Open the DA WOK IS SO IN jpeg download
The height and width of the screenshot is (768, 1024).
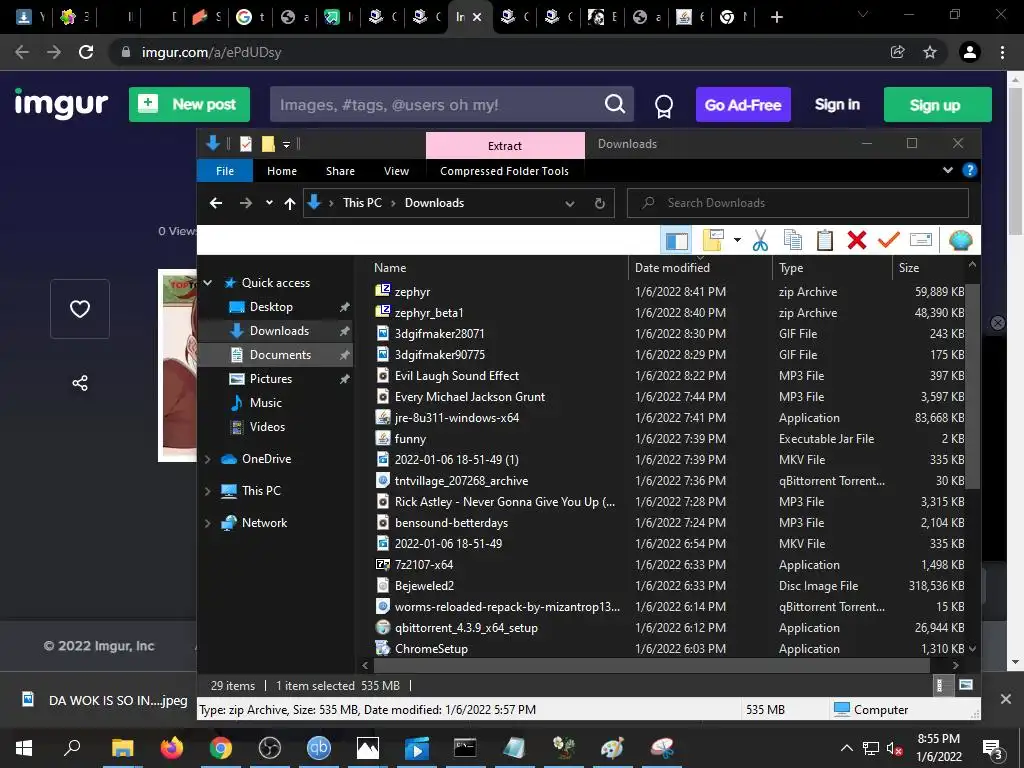pyautogui.click(x=104, y=700)
